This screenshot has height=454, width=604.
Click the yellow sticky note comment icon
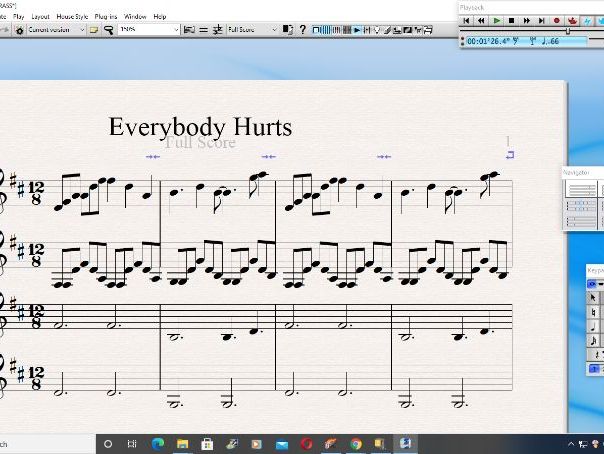[94, 30]
